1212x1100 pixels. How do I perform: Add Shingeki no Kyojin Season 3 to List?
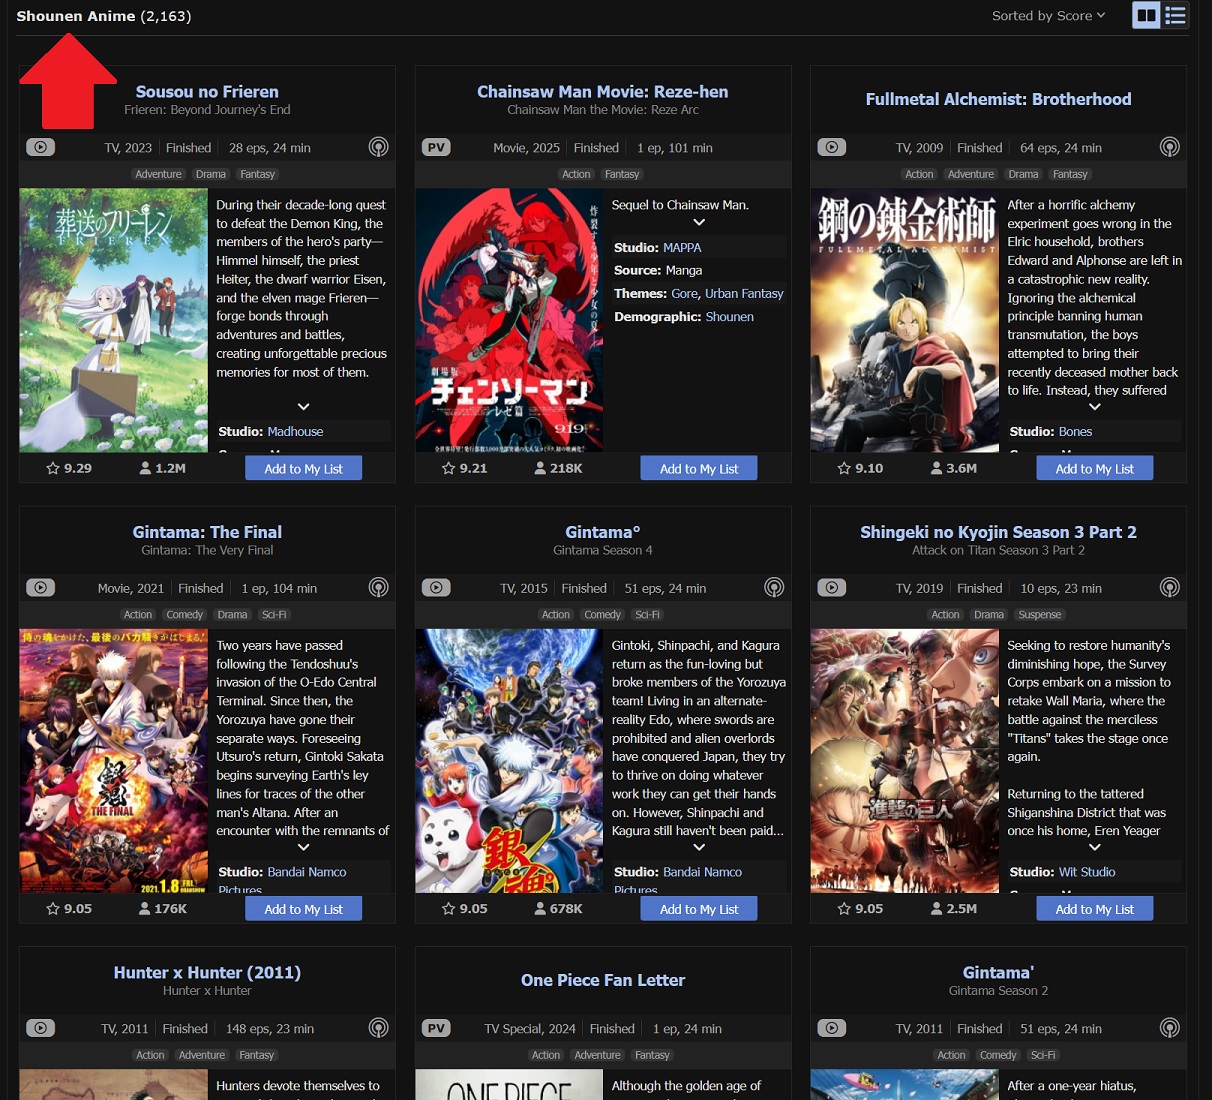(x=1094, y=908)
